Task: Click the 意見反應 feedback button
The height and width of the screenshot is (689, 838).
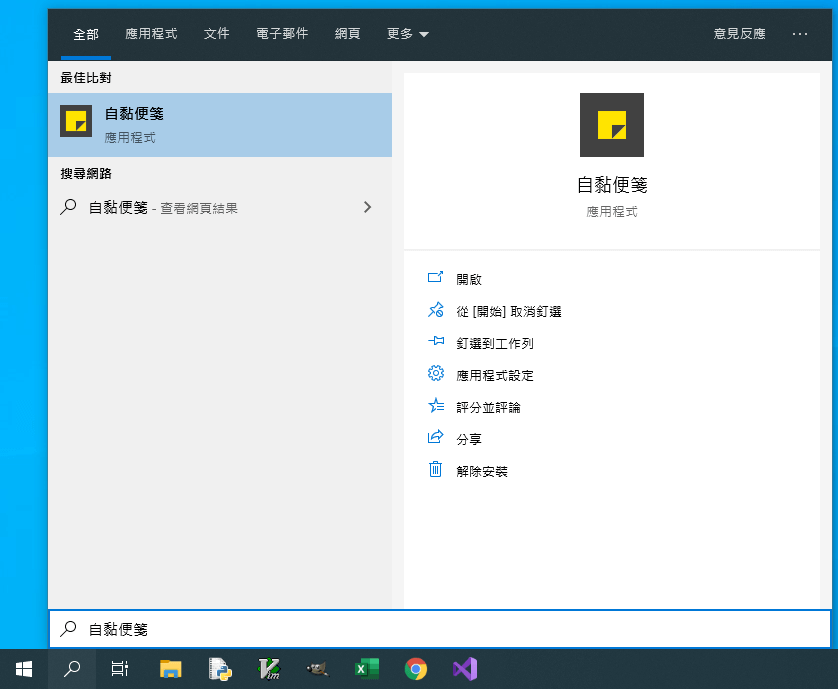Action: 739,34
